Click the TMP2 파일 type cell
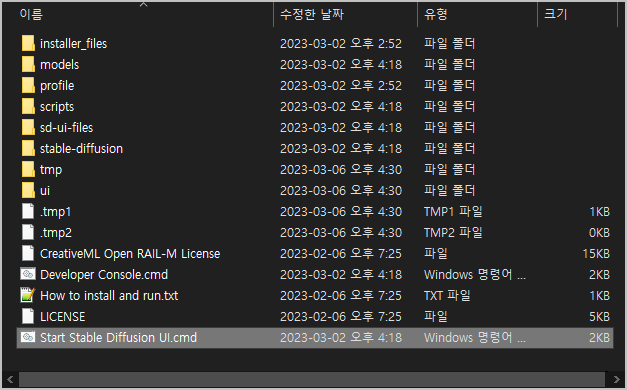Image resolution: width=627 pixels, height=390 pixels. (x=453, y=232)
